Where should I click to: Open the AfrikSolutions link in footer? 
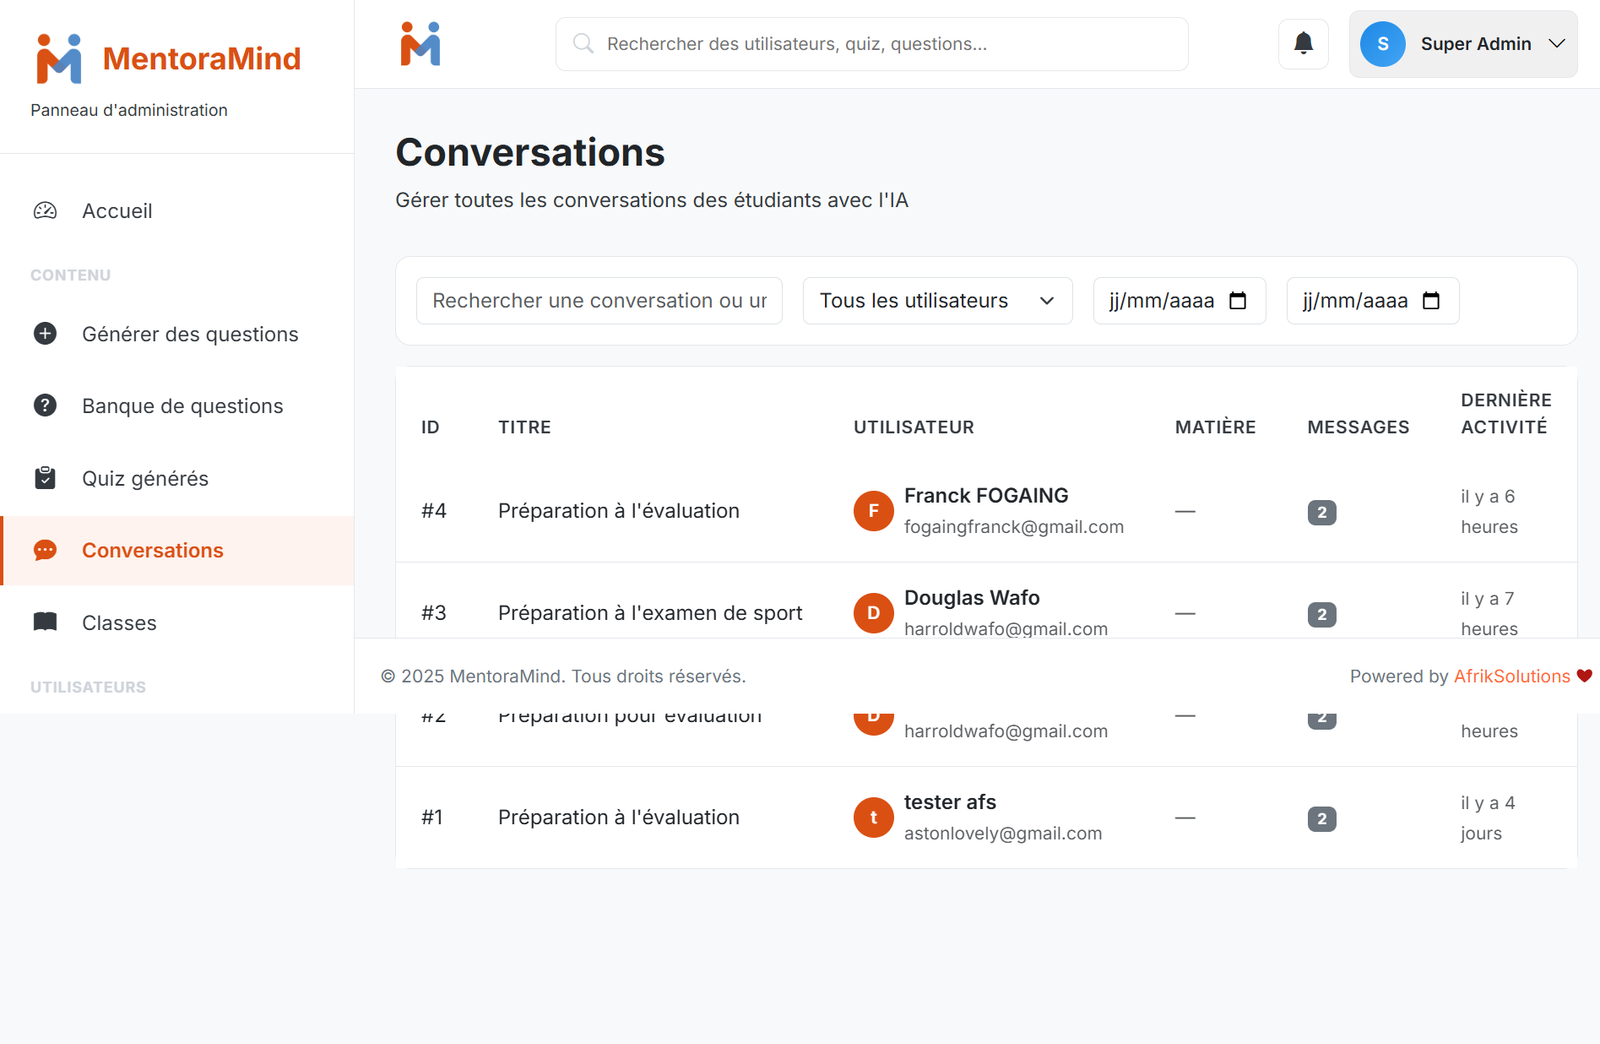tap(1511, 677)
